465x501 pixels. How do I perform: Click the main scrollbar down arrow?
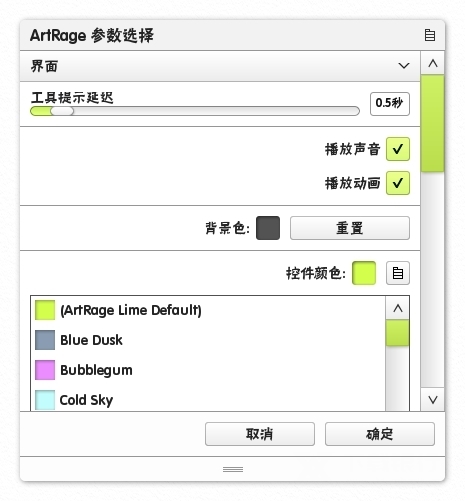pyautogui.click(x=432, y=399)
